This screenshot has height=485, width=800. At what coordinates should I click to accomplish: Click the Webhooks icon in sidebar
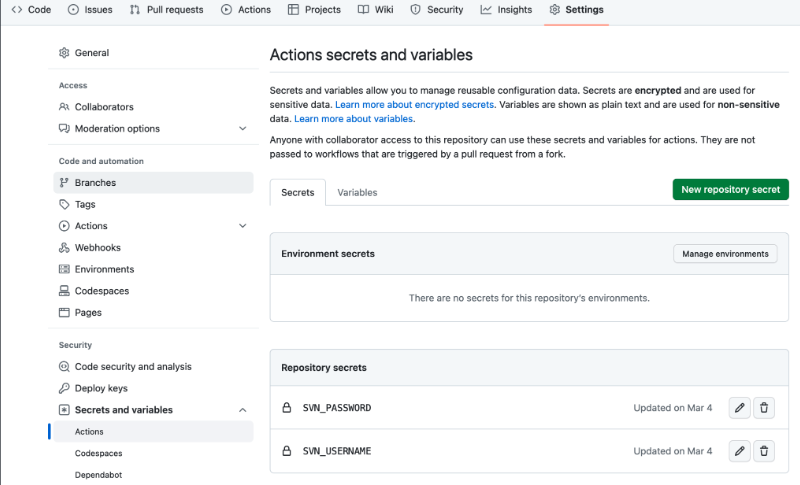64,248
